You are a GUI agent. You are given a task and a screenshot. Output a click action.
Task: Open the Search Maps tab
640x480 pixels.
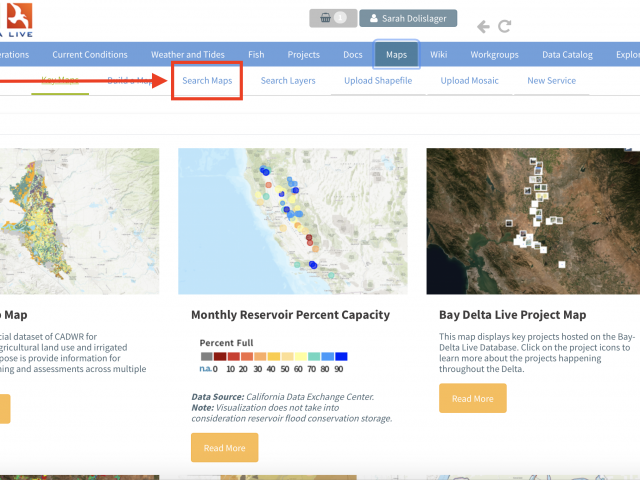tap(207, 80)
